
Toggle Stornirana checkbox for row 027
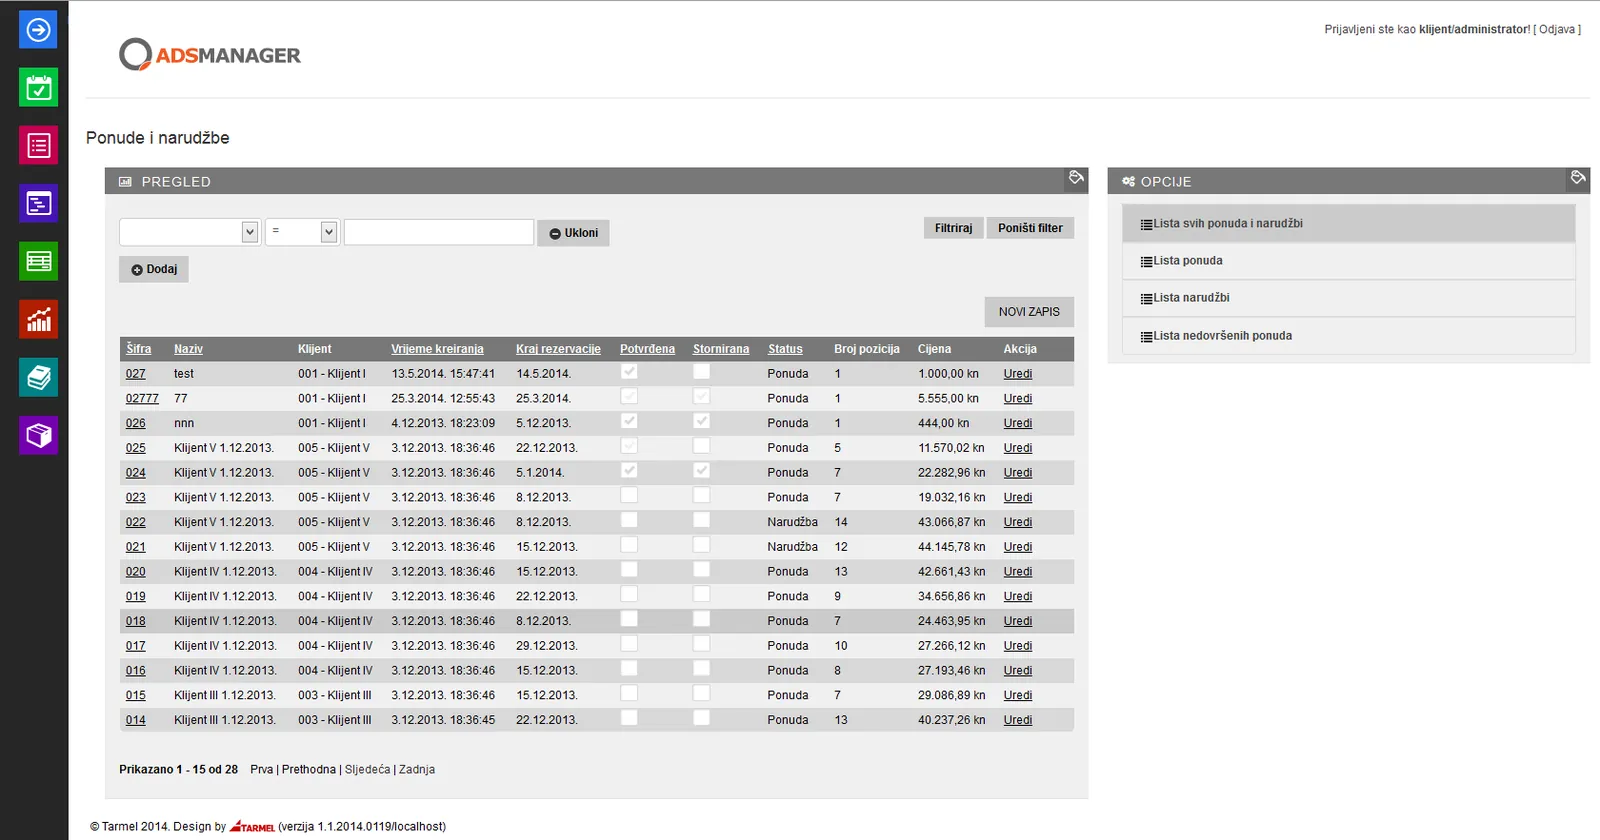click(702, 372)
